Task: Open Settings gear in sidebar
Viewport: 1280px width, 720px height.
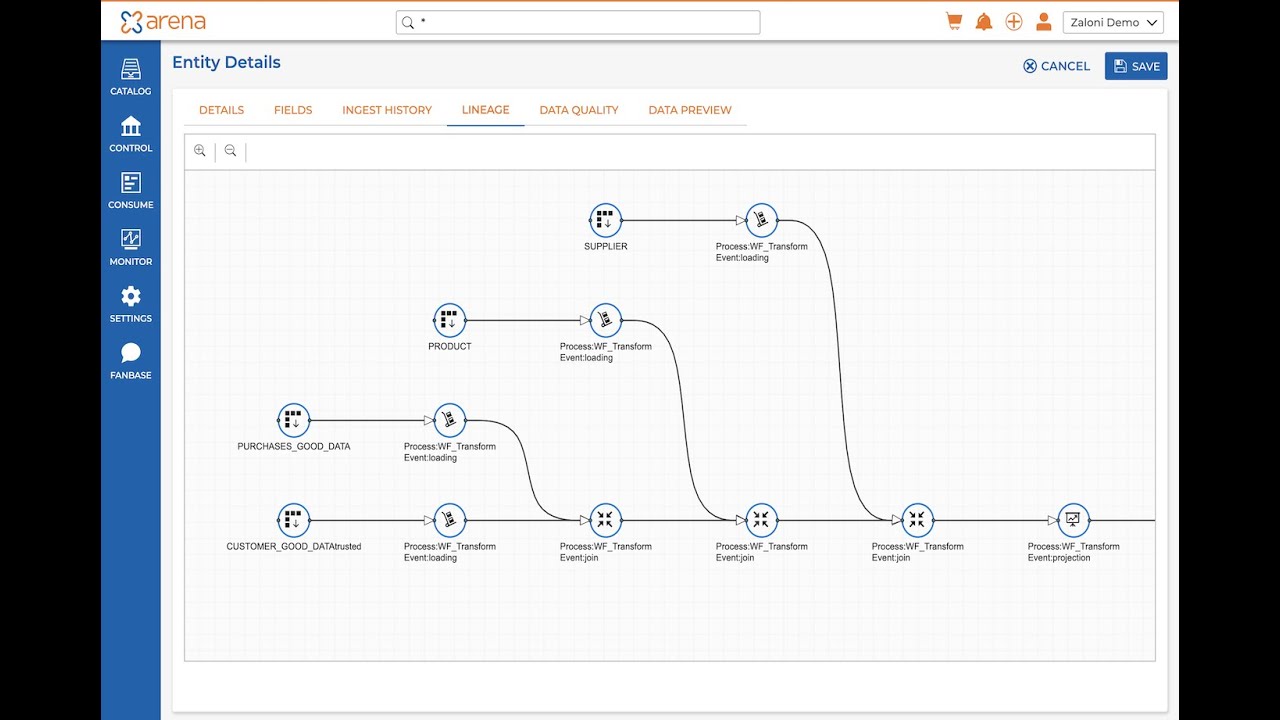Action: (x=131, y=304)
